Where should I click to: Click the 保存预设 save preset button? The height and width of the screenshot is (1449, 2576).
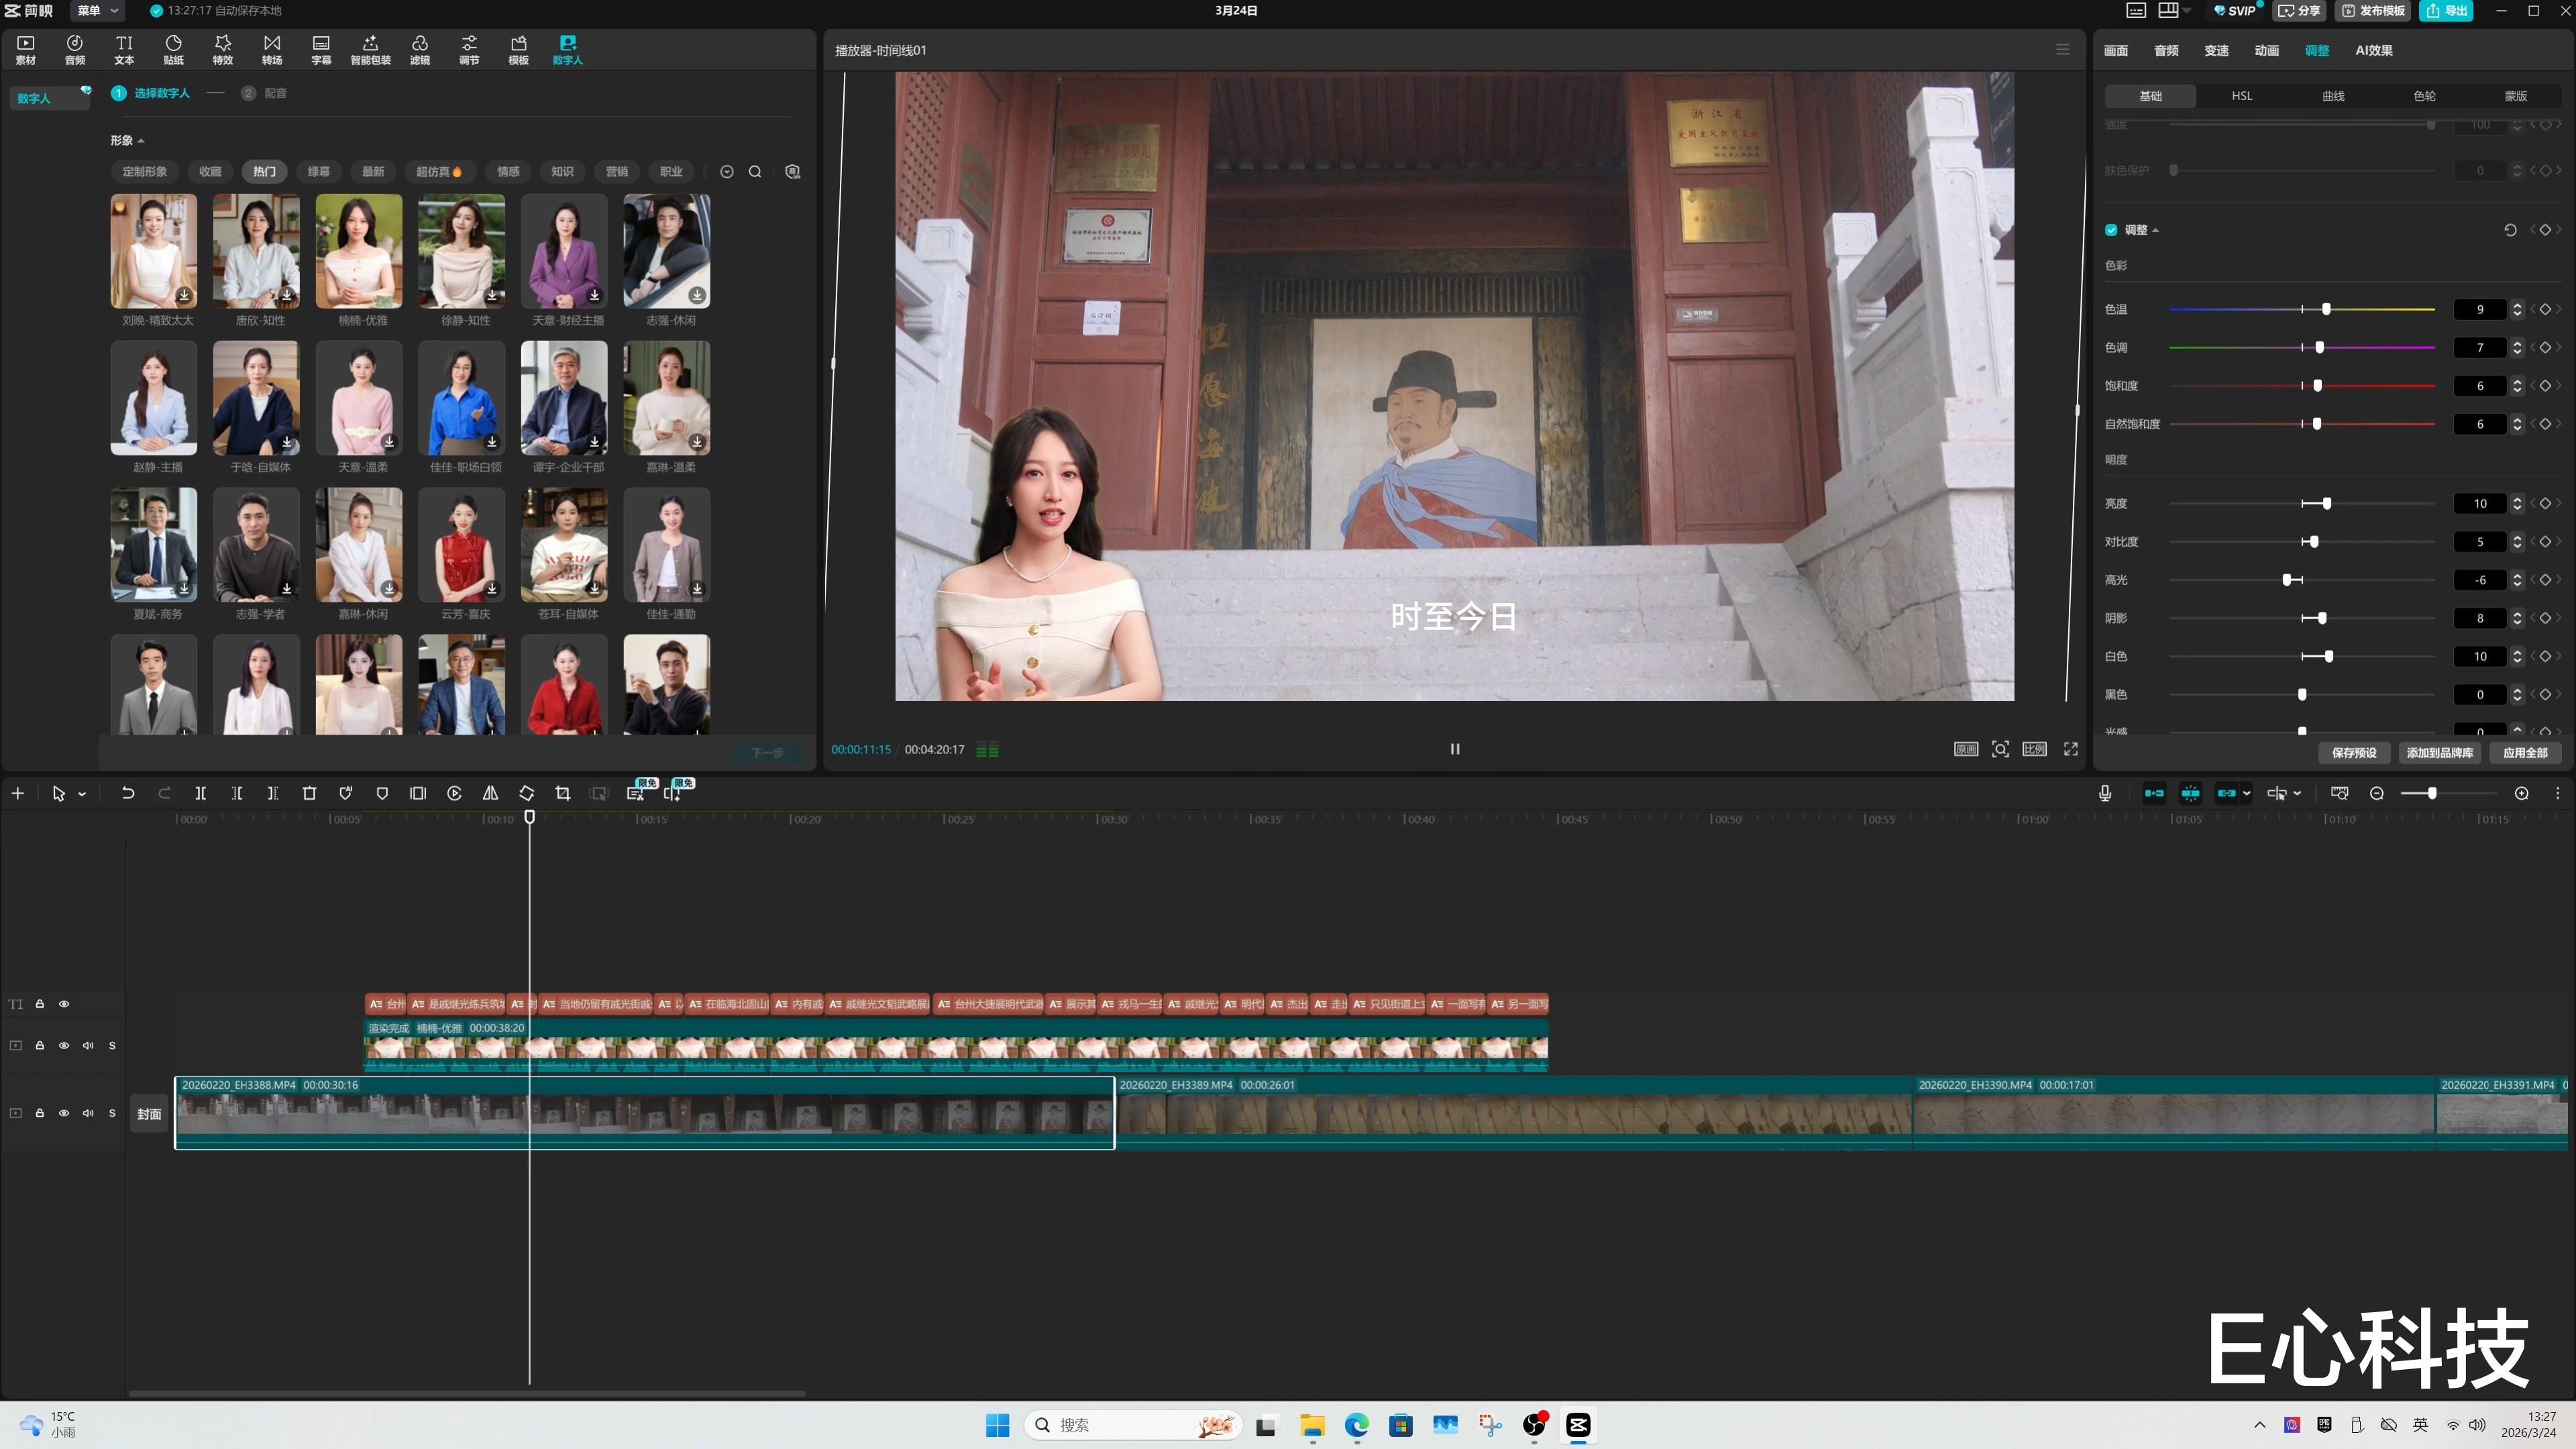tap(2353, 753)
